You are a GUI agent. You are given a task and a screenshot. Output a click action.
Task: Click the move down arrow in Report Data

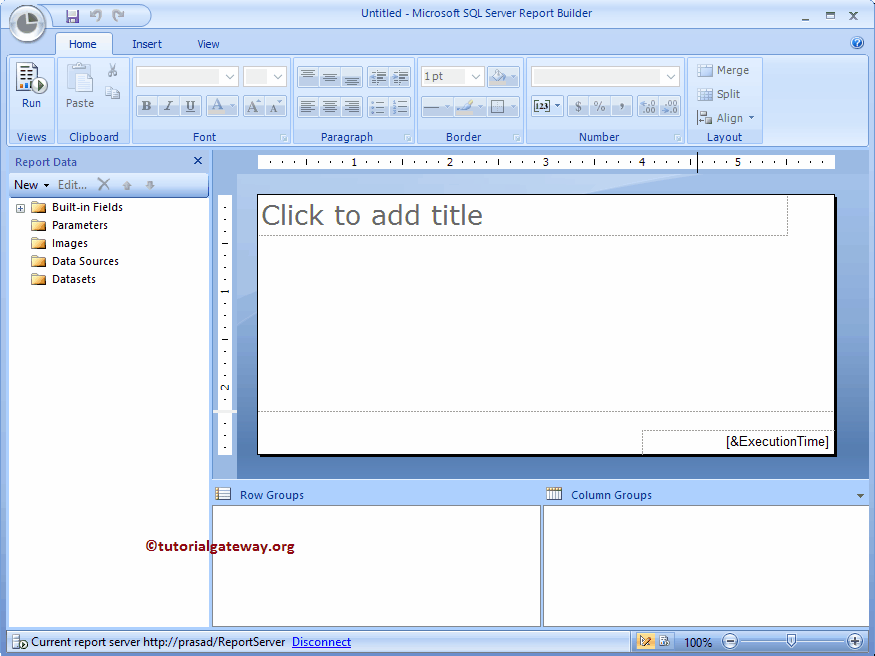(x=150, y=185)
